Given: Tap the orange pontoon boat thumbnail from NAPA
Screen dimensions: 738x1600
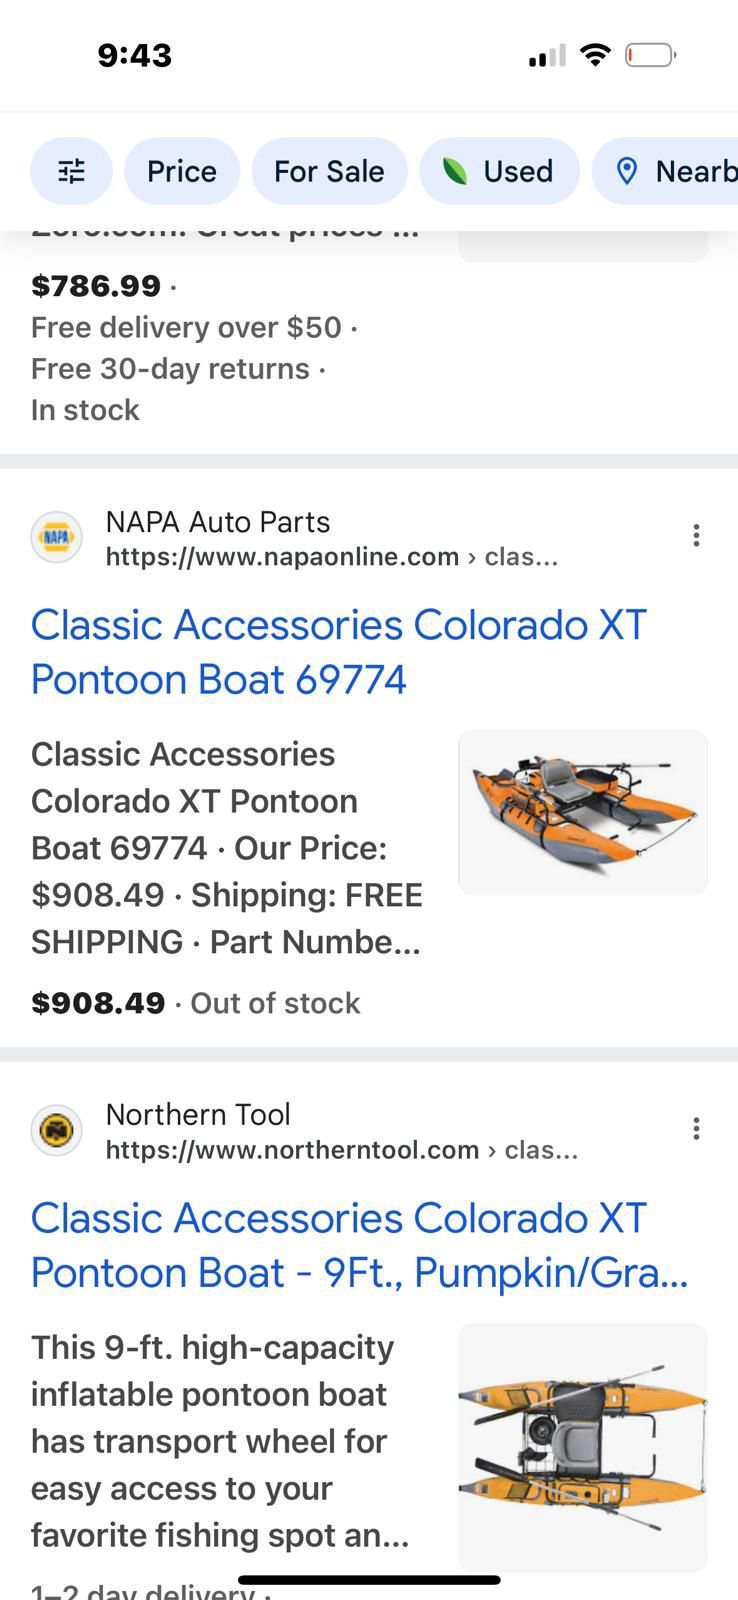Looking at the screenshot, I should click(x=583, y=811).
